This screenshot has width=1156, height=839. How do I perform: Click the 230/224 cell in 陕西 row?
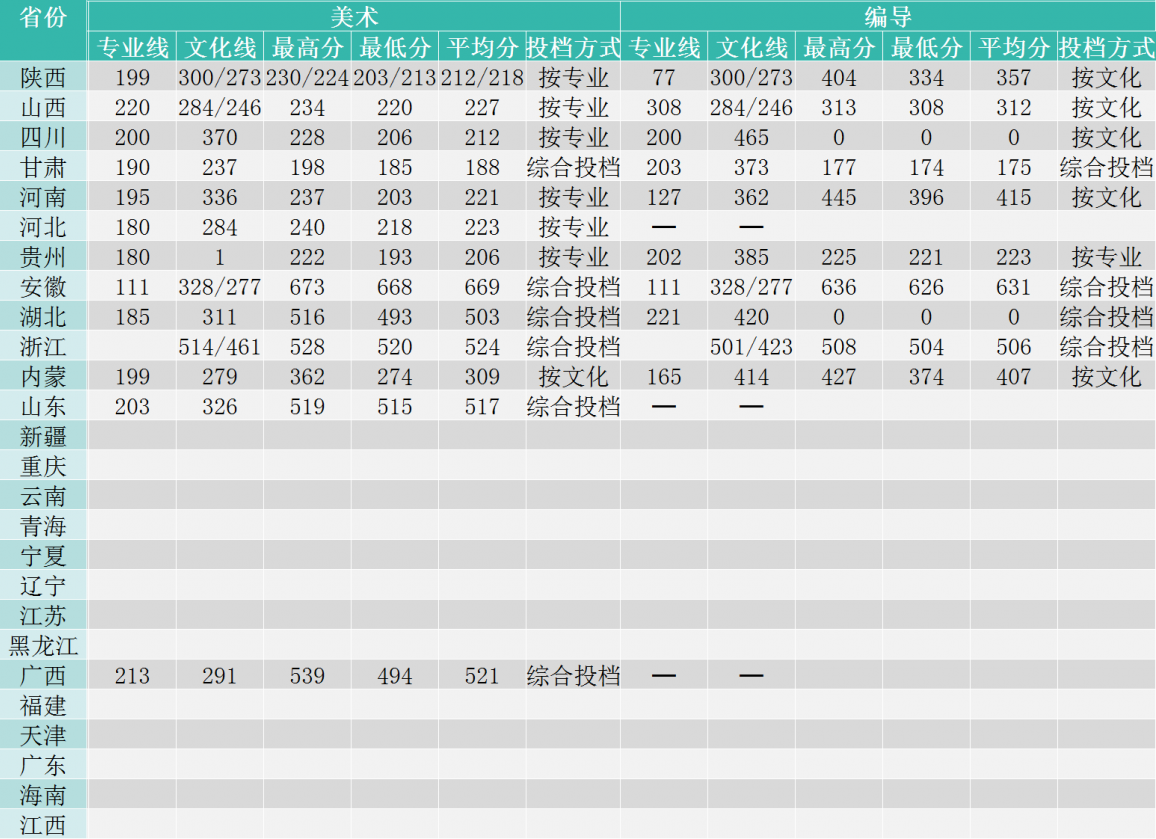307,78
